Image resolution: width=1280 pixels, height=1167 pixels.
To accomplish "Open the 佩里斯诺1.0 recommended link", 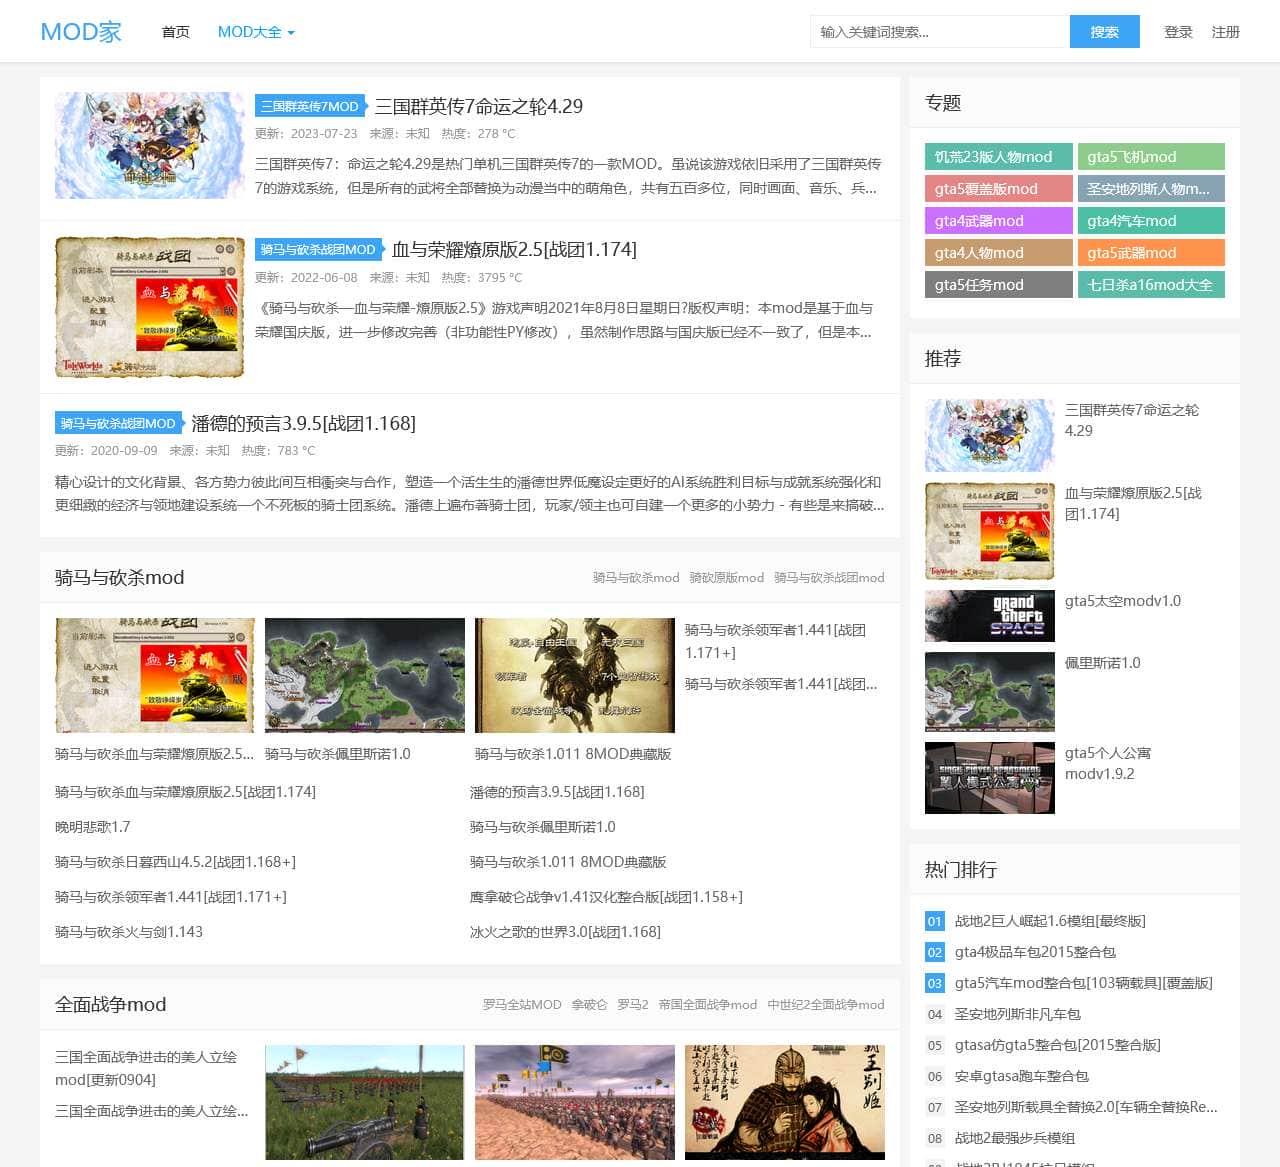I will [x=1102, y=663].
